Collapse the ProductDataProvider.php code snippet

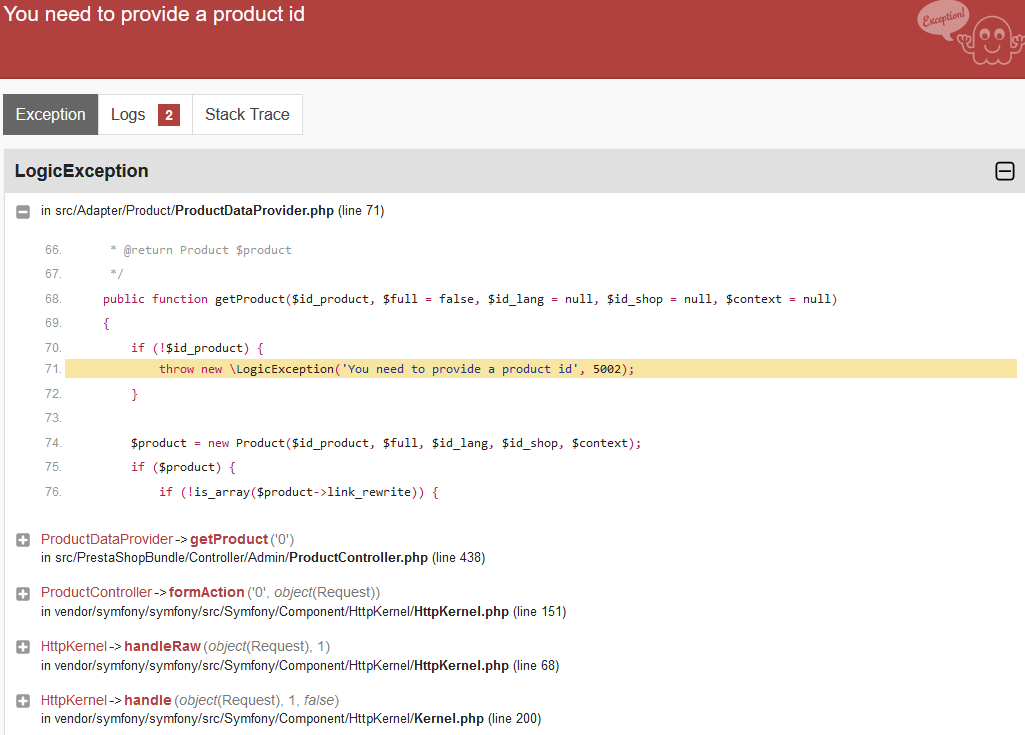pyautogui.click(x=23, y=212)
